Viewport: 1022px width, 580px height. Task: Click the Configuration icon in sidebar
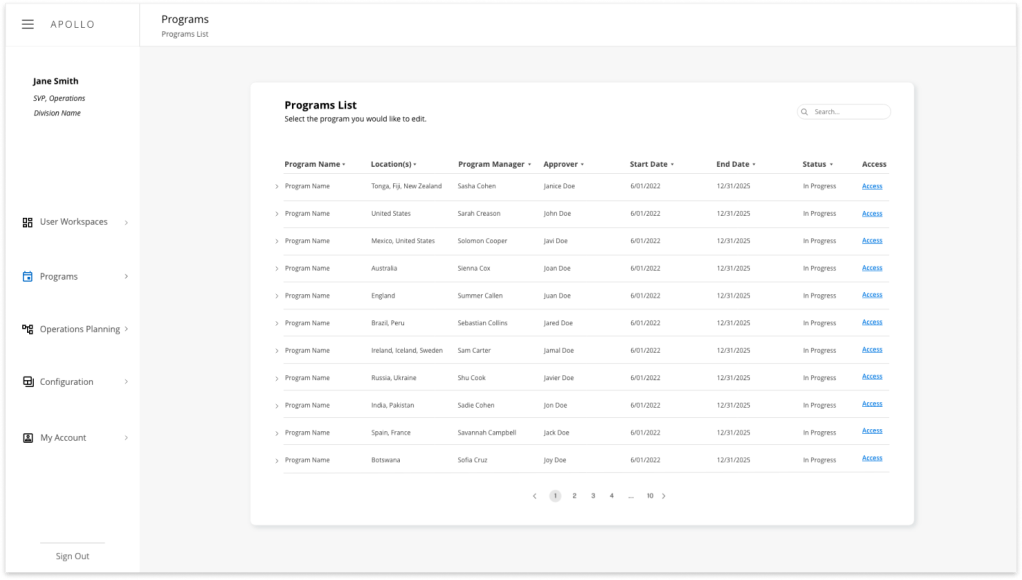28,382
